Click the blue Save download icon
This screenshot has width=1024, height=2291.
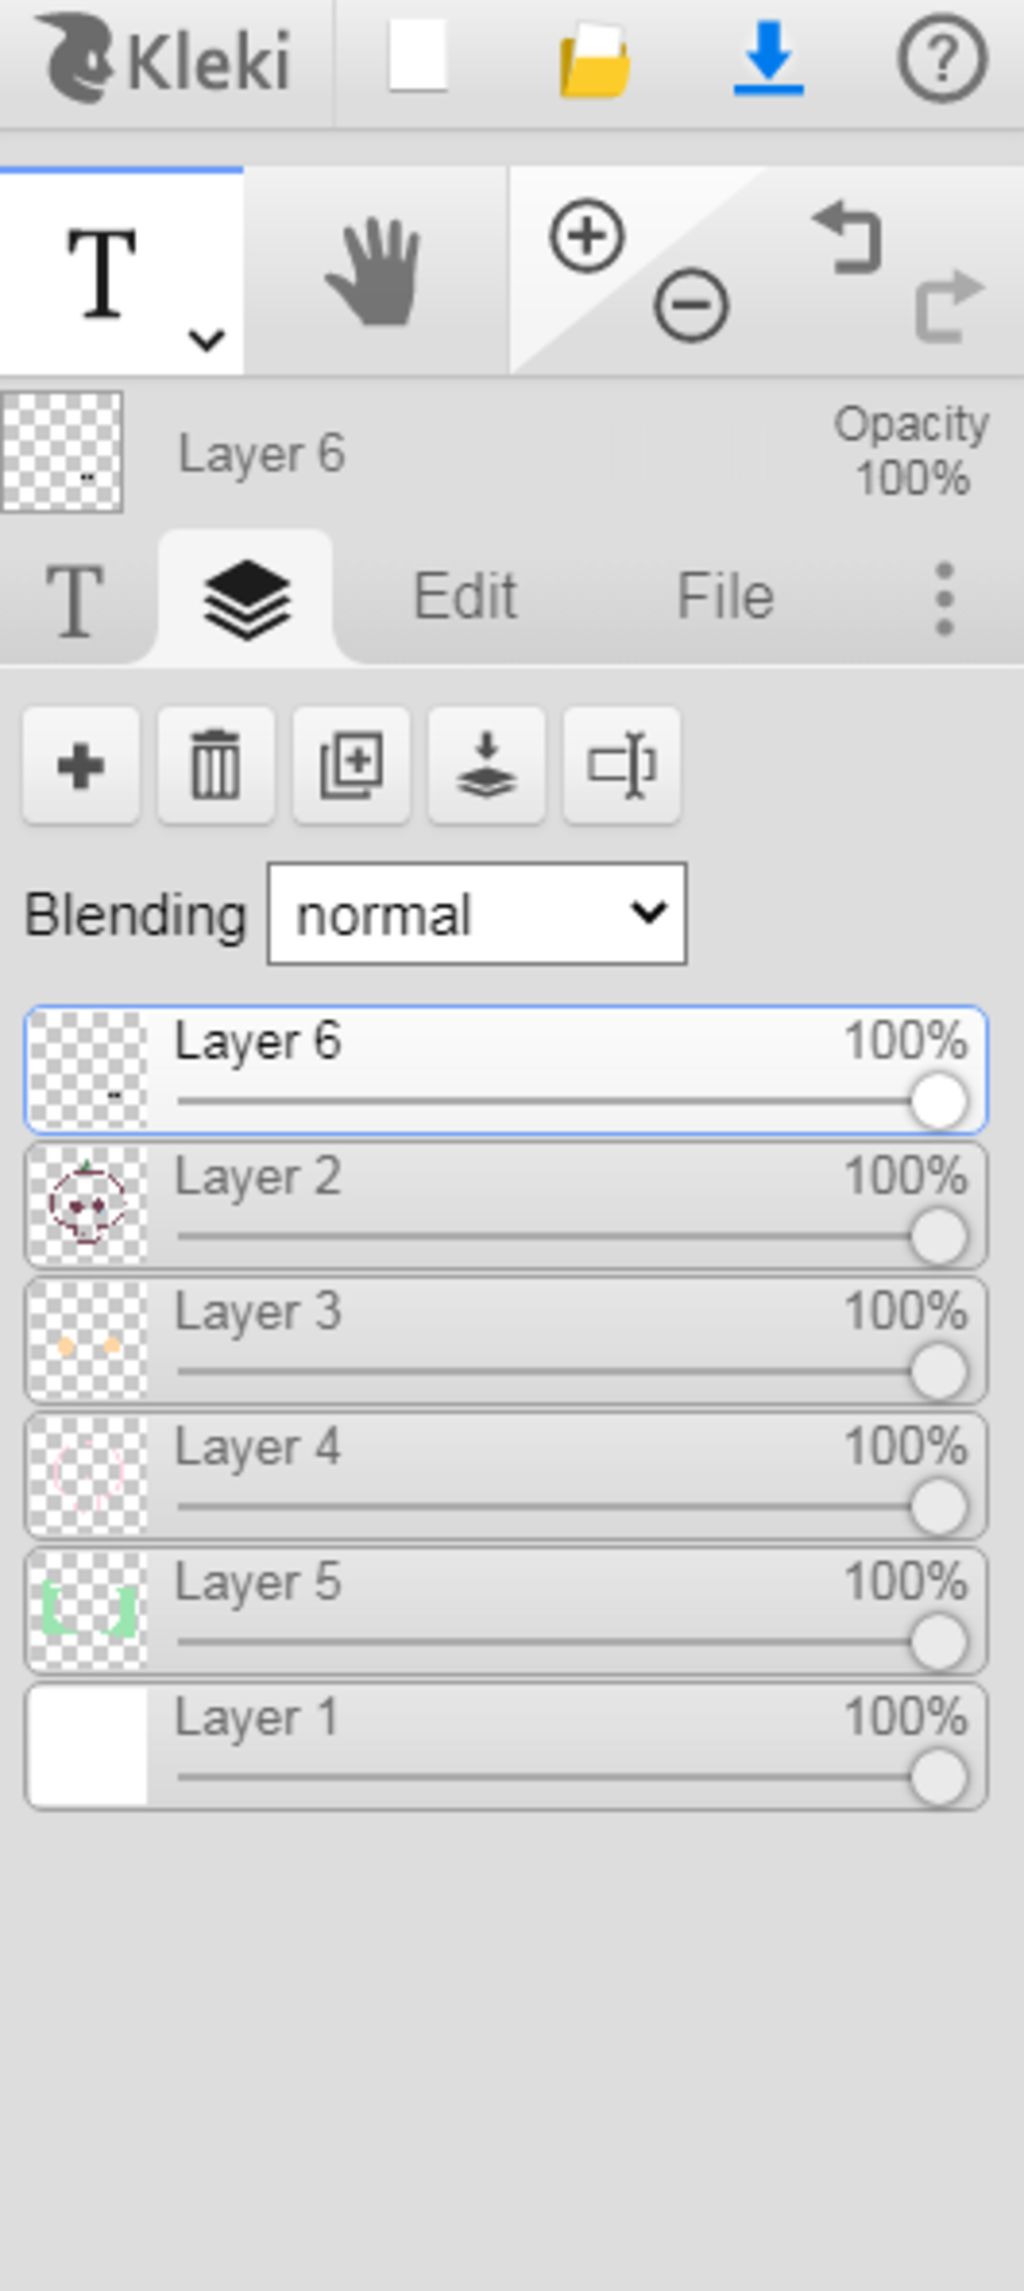point(768,60)
